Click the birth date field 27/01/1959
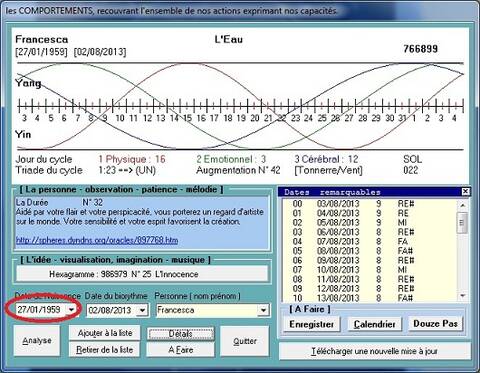The image size is (480, 373). [41, 310]
